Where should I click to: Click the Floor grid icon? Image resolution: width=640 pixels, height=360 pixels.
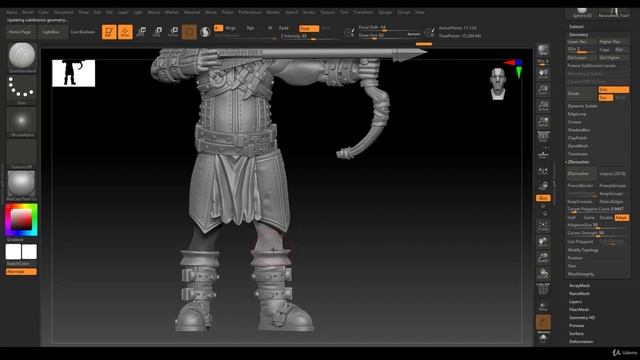[543, 153]
